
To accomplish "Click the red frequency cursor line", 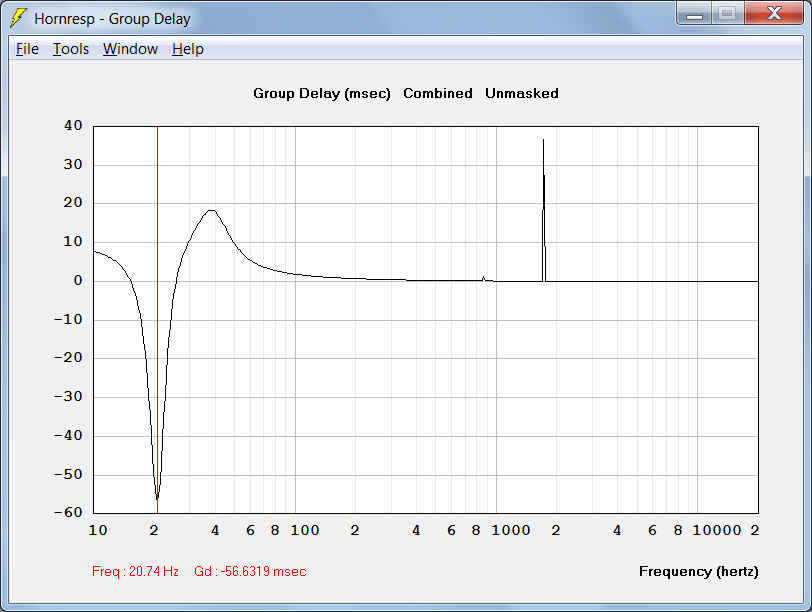I will coord(157,319).
